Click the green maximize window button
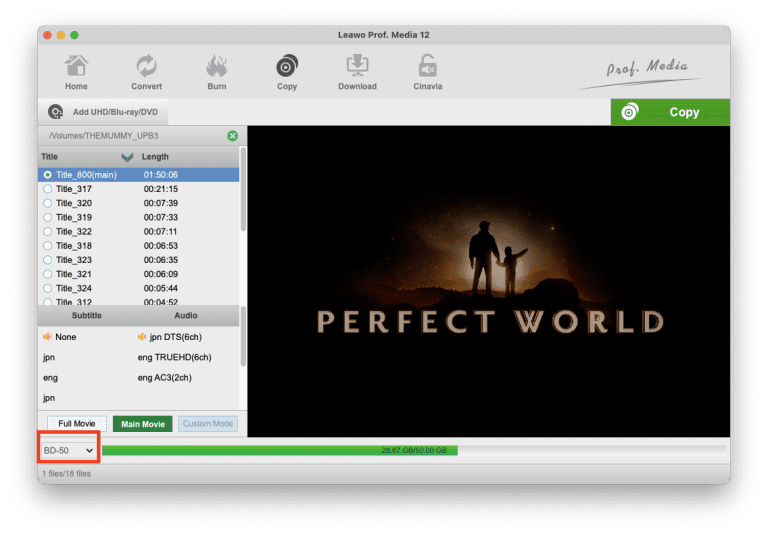Viewport: 768px width, 534px height. point(74,35)
